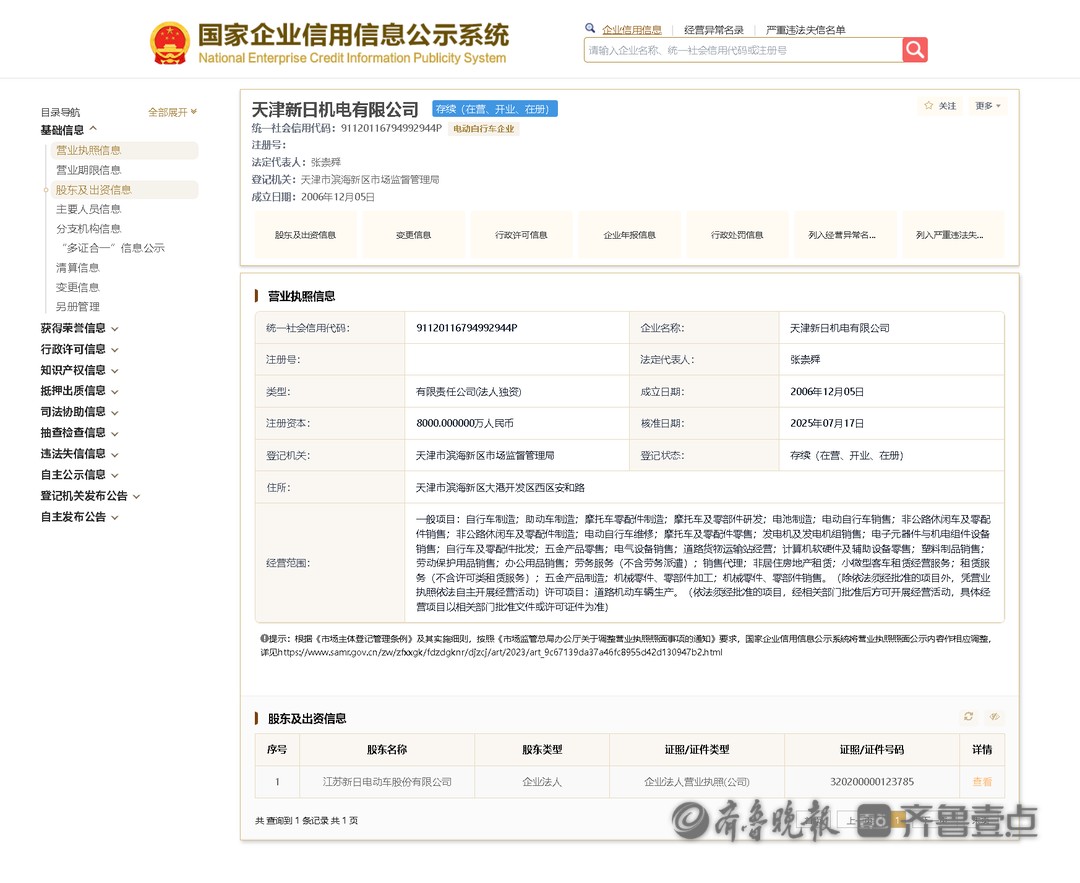Image resolution: width=1080 pixels, height=883 pixels.
Task: Click the 变更信息 shortcut card
Action: tap(413, 235)
